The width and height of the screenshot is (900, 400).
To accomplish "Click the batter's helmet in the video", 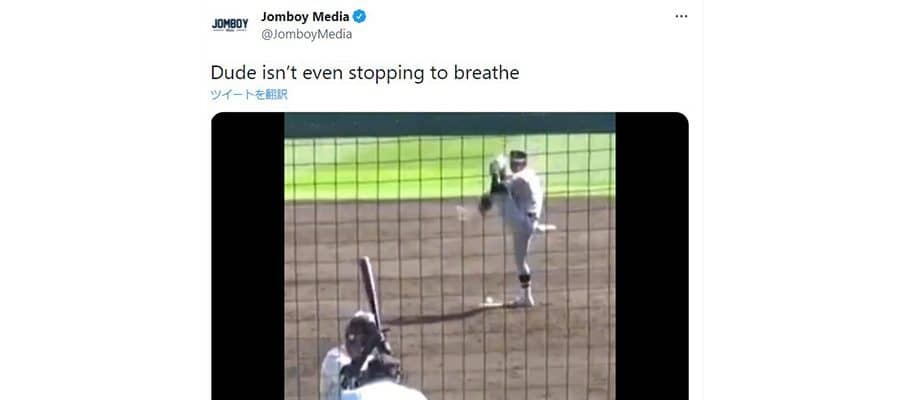I will click(x=362, y=328).
